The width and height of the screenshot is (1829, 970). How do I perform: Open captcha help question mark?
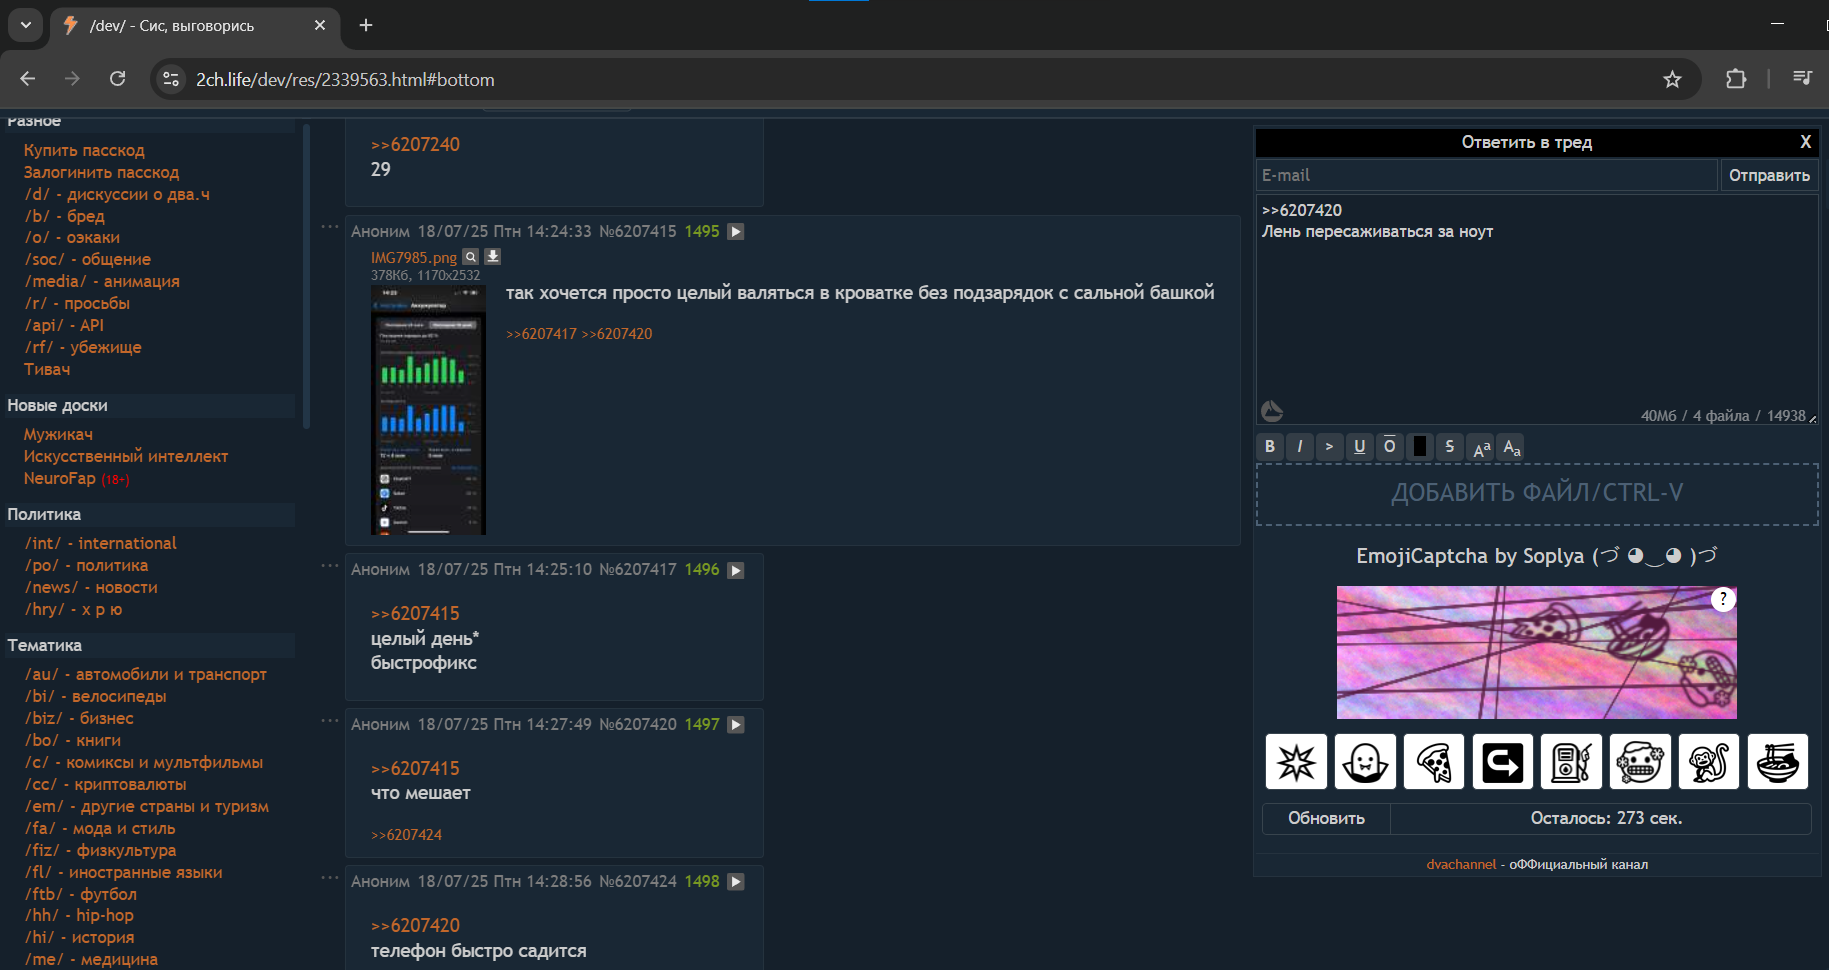click(x=1723, y=599)
